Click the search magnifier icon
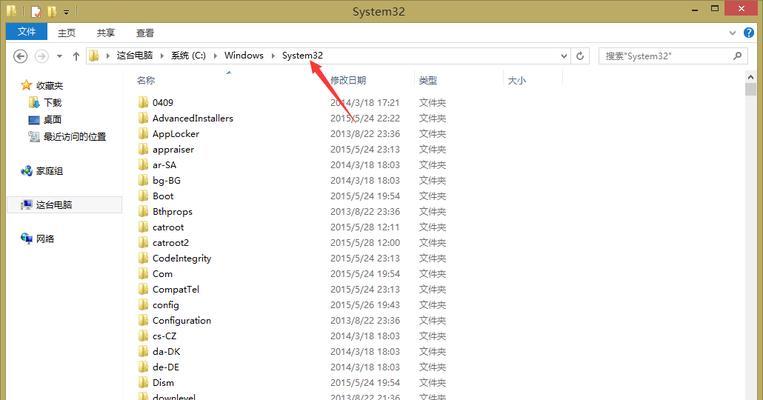The width and height of the screenshot is (763, 400). 738,56
